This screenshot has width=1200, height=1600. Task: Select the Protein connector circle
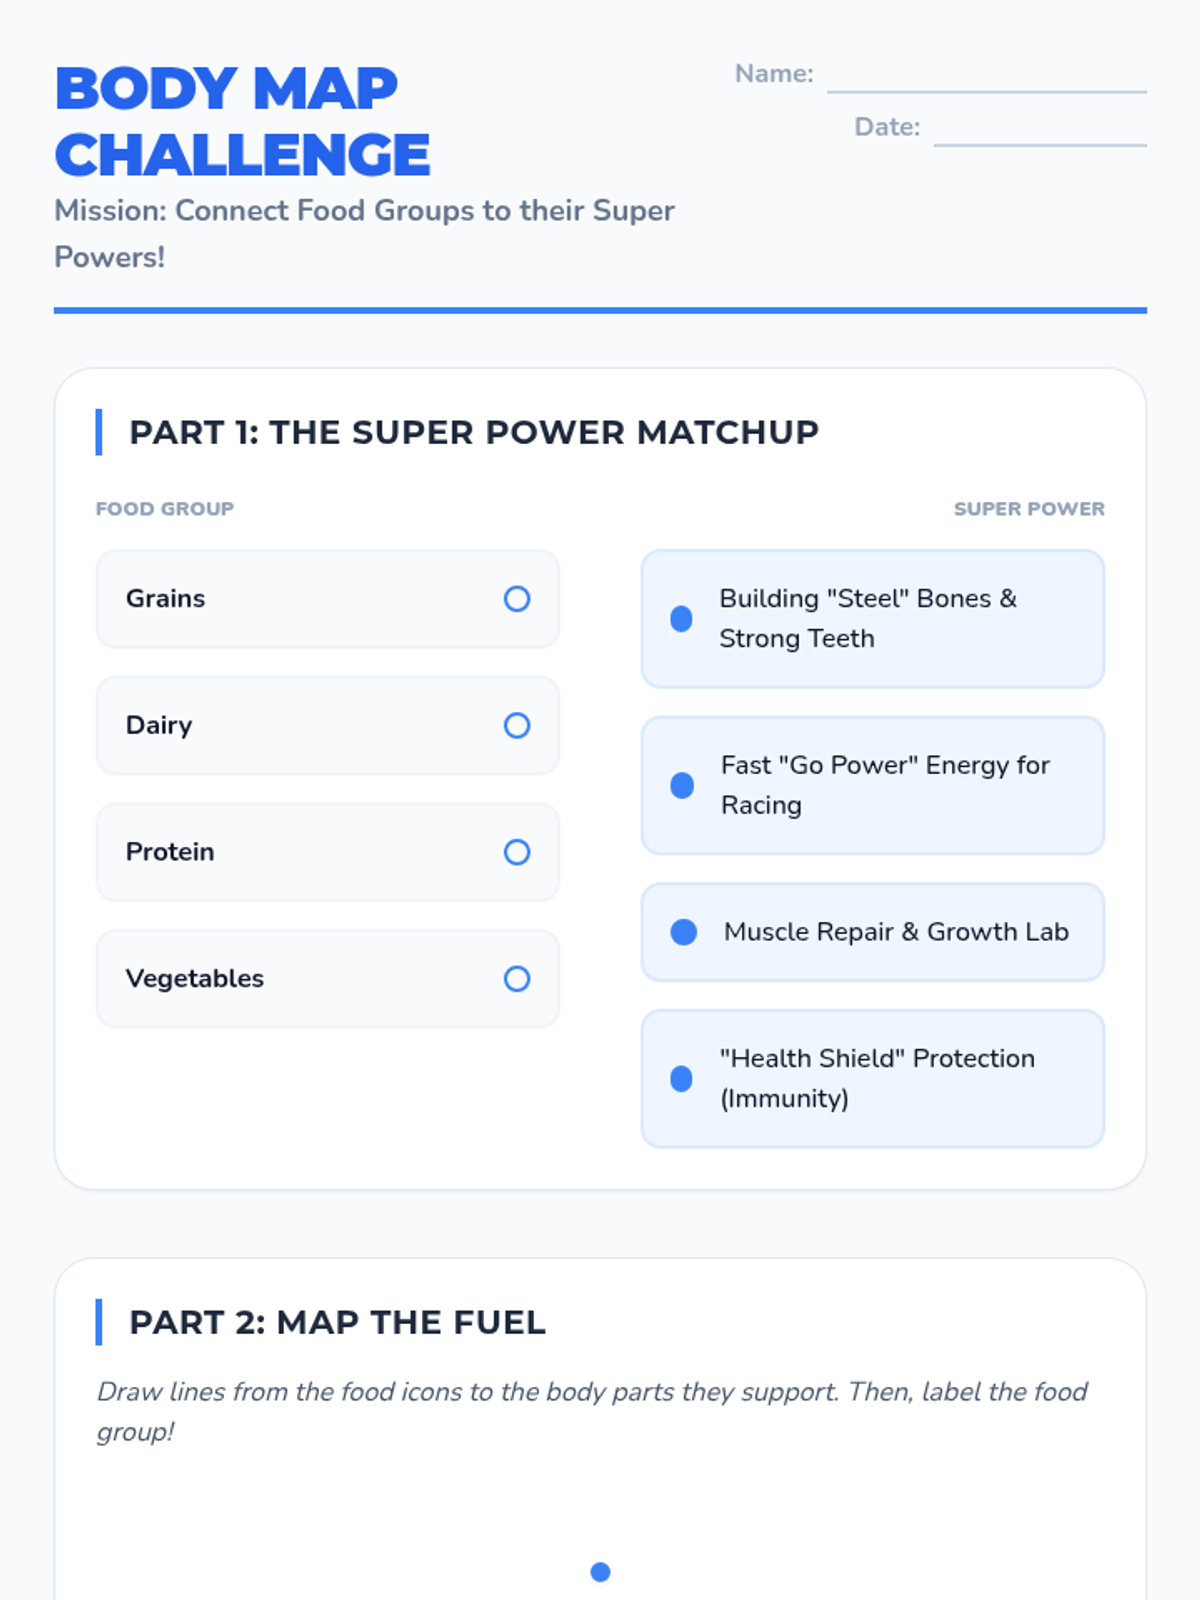click(x=517, y=852)
